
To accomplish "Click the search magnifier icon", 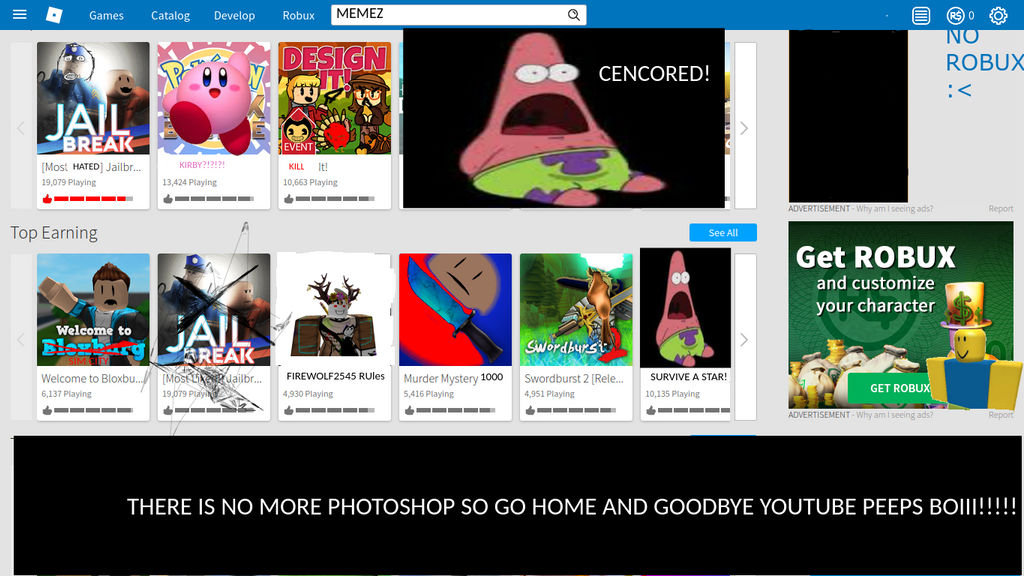I will coord(573,14).
